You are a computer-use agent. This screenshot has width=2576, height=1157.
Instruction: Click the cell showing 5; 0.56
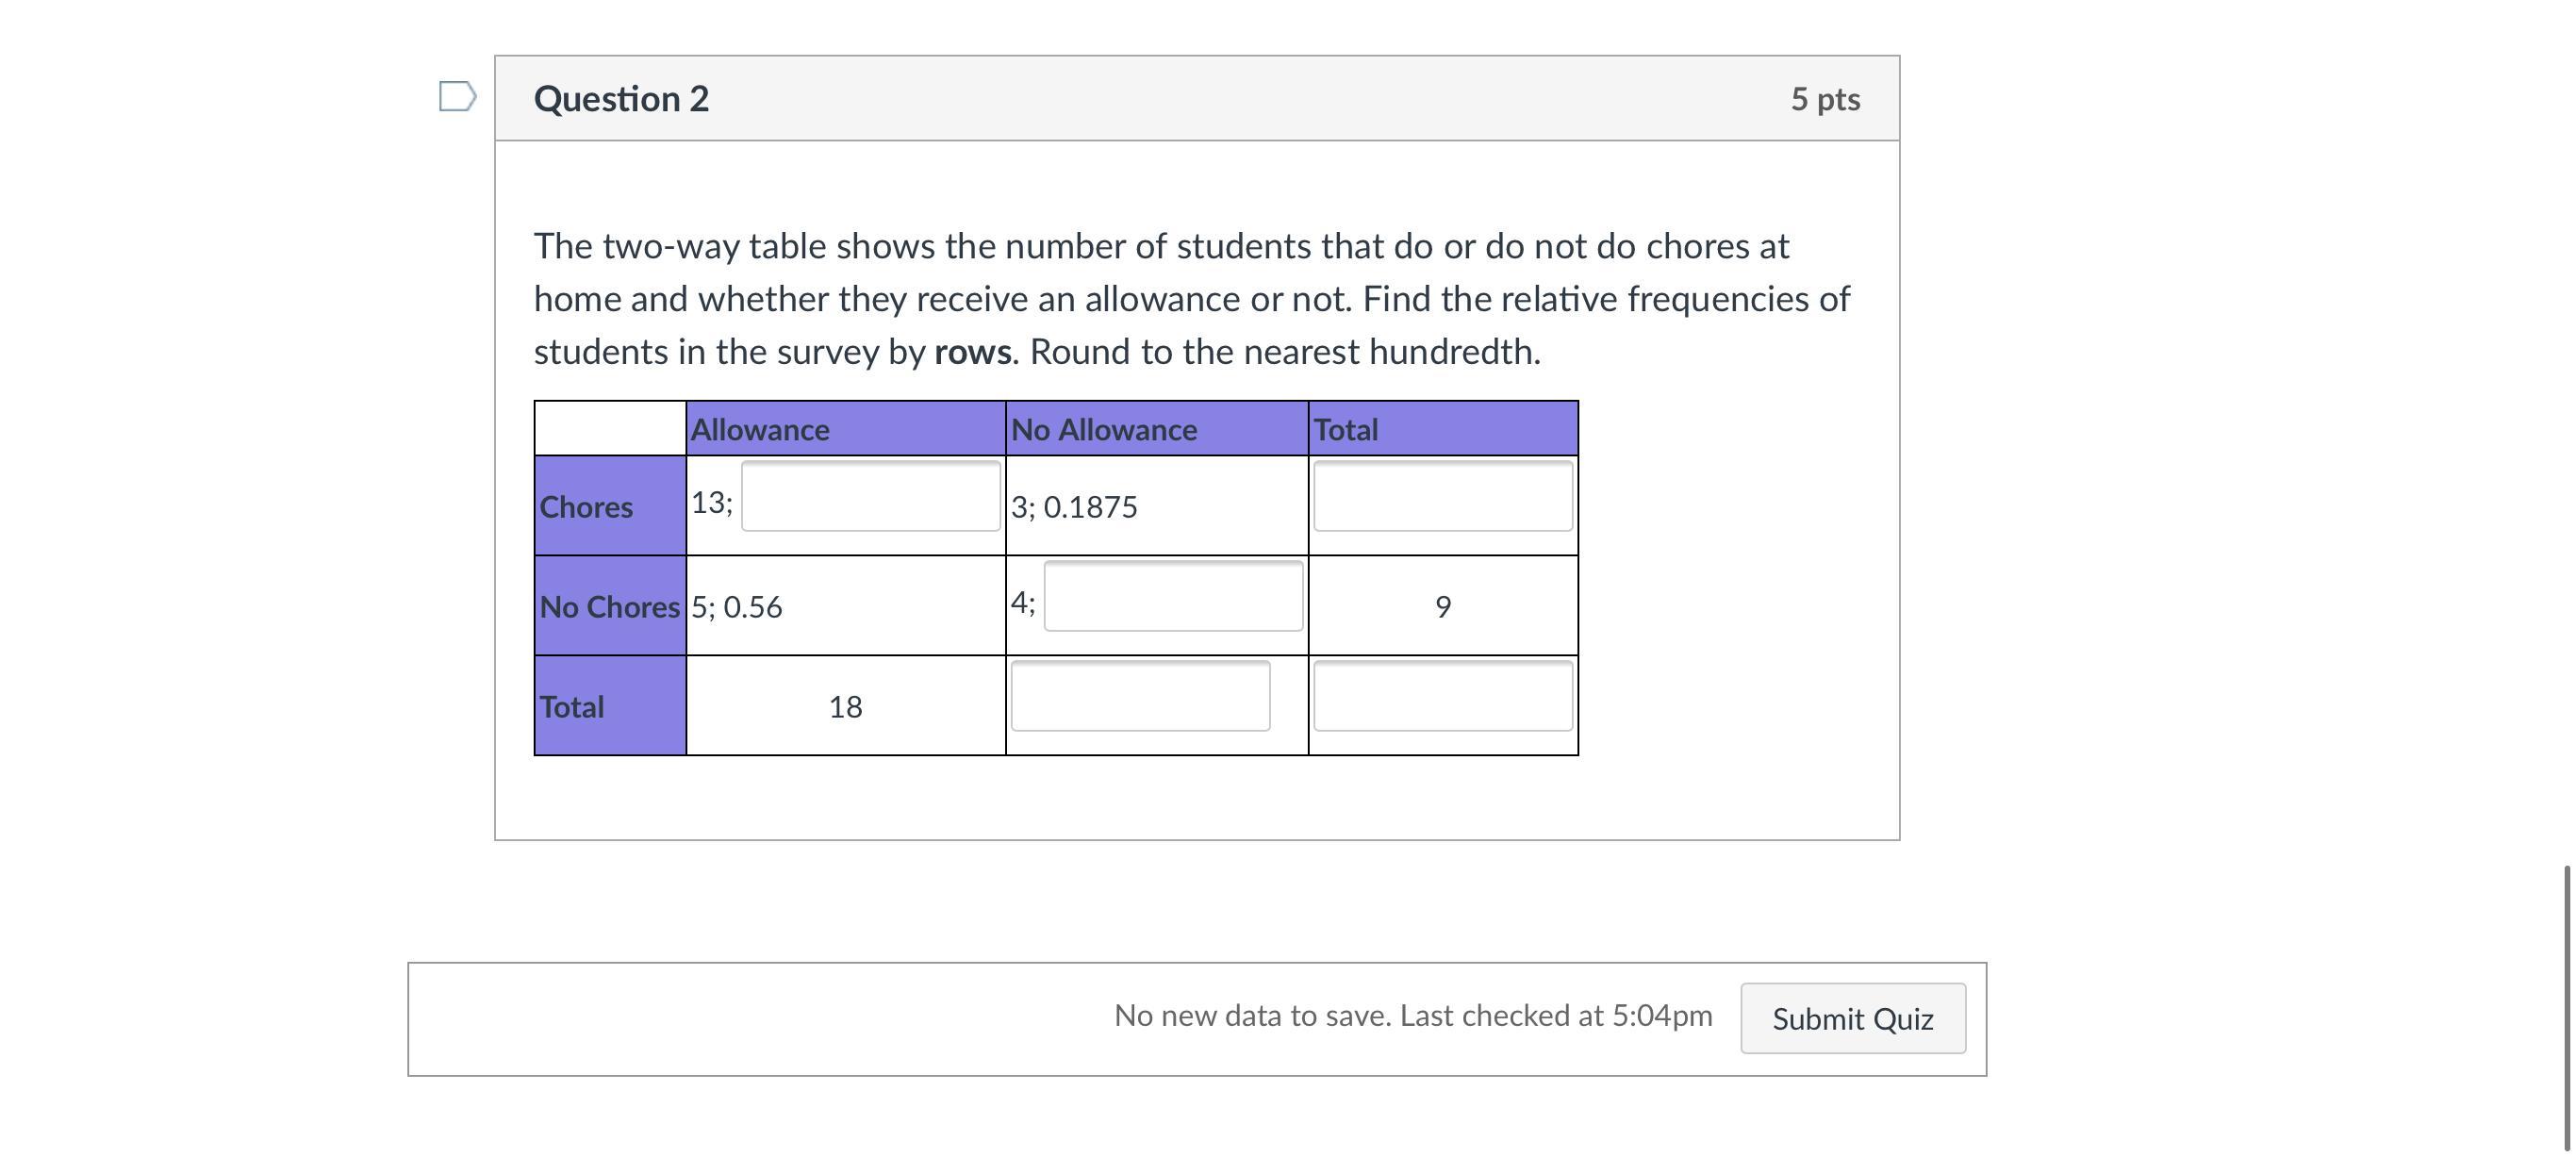click(x=737, y=607)
